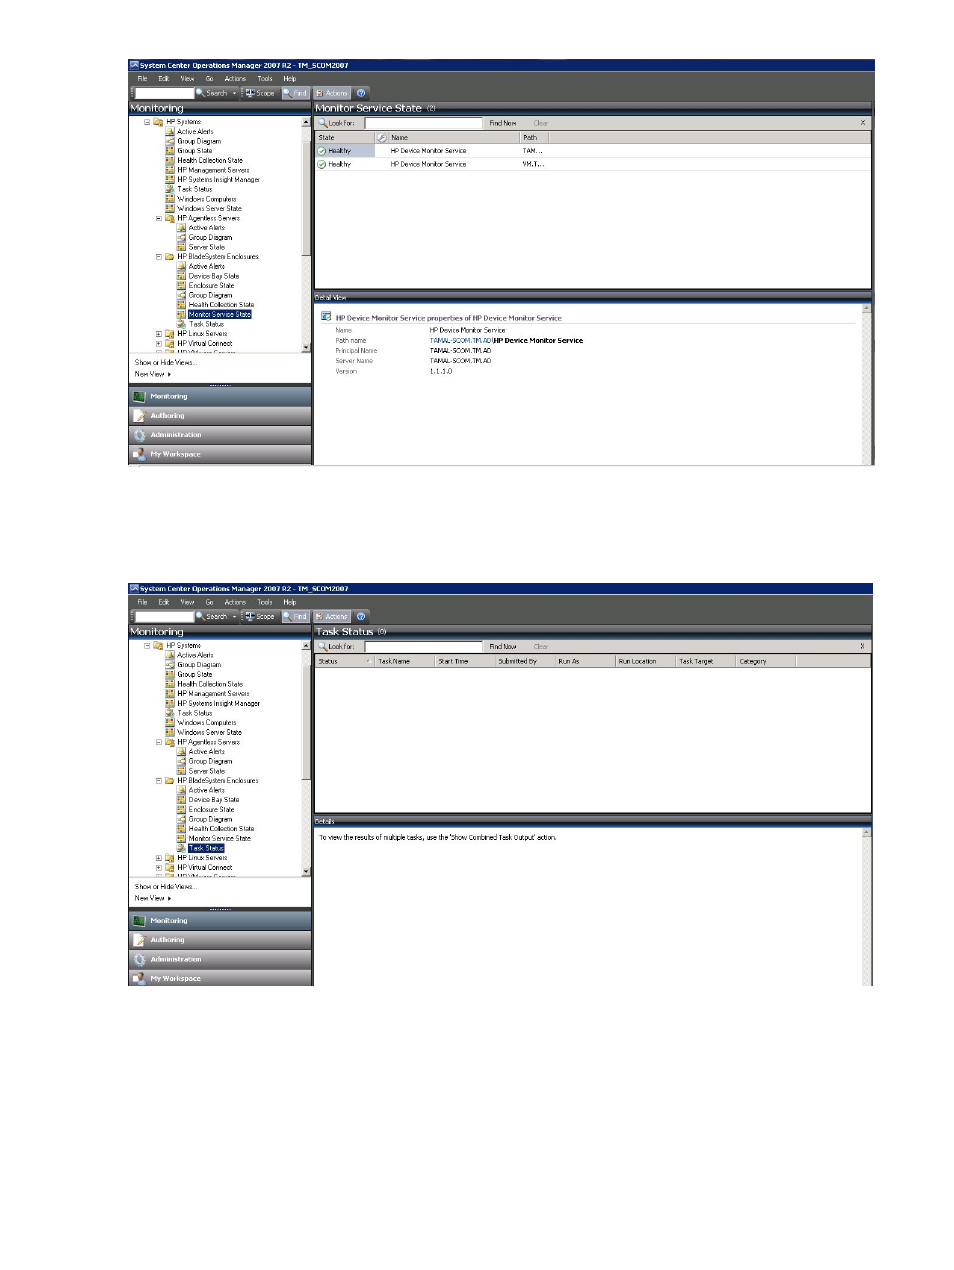The image size is (954, 1270).
Task: Open Help menu in Task Status window
Action: 289,602
